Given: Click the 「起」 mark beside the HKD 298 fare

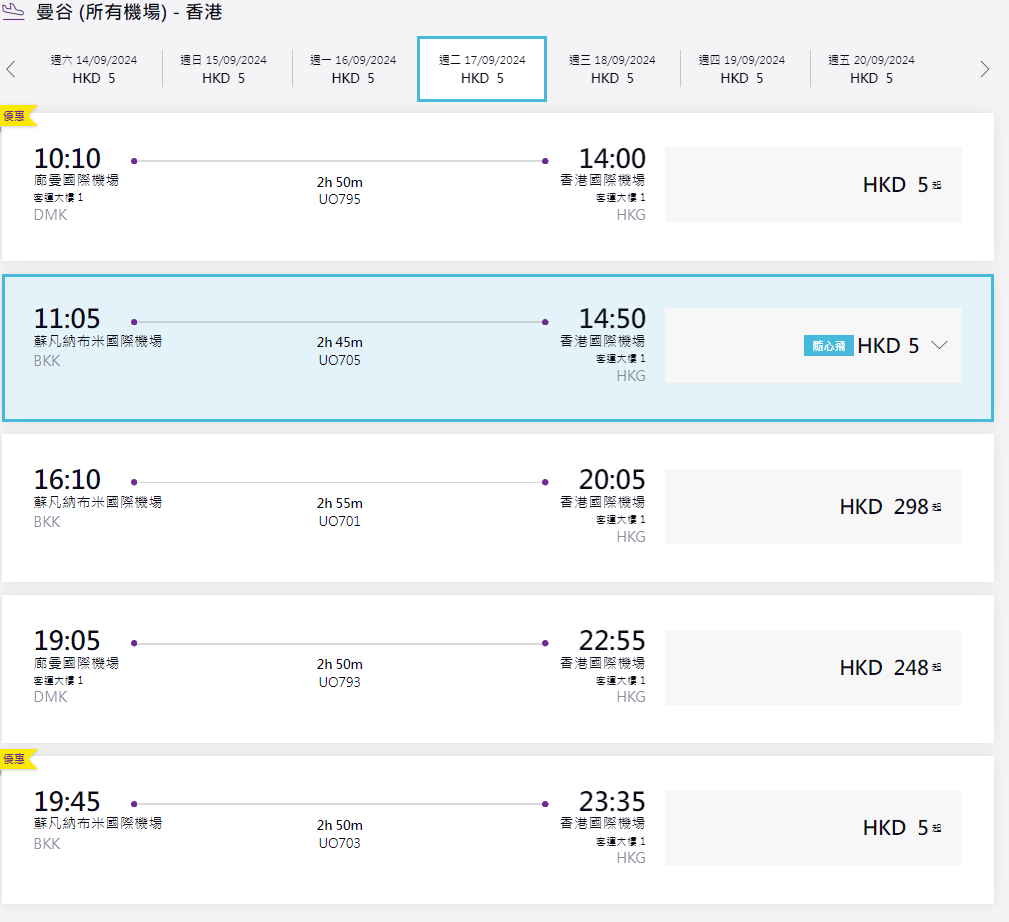Looking at the screenshot, I should [937, 507].
